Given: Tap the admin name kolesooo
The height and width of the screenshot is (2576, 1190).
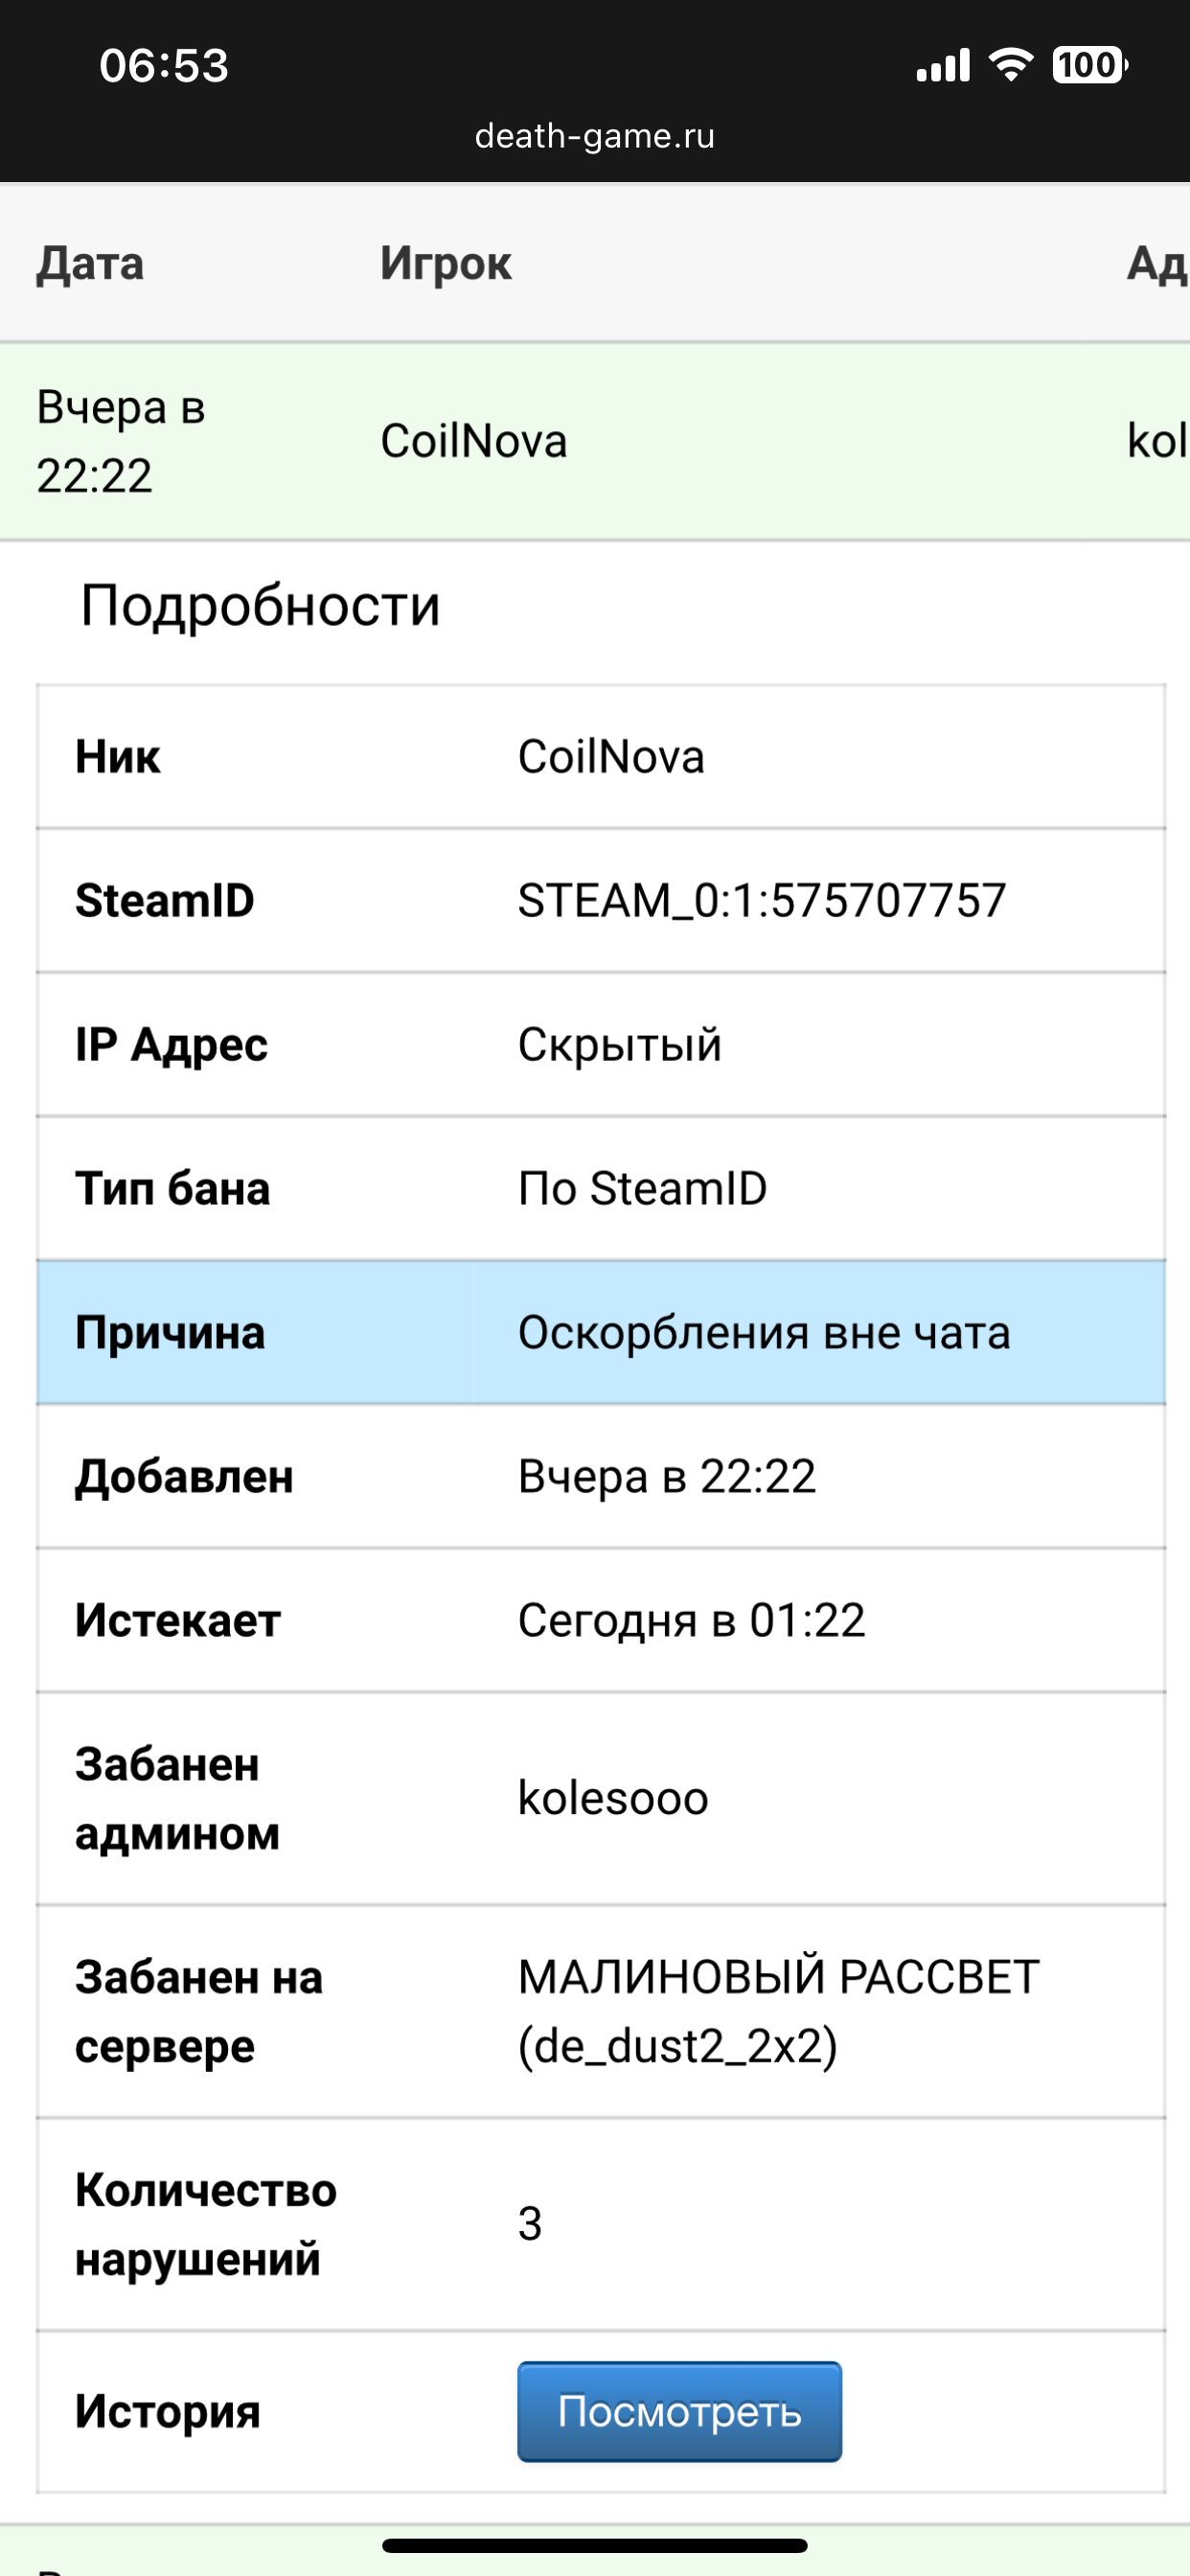Looking at the screenshot, I should 613,1798.
